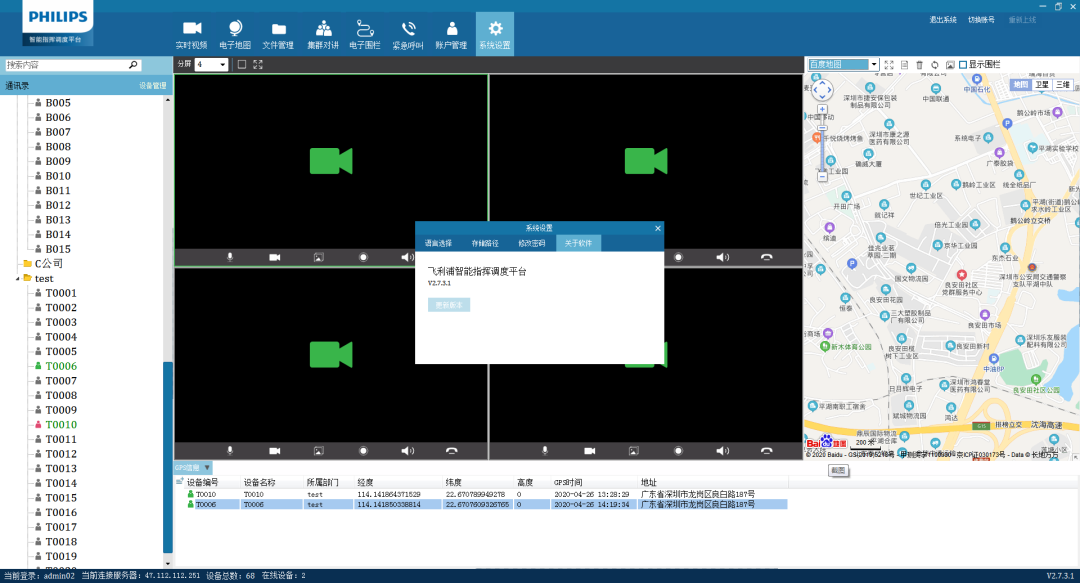Take snapshot in top-left video pane
Screen dimensions: 1080x583
point(318,257)
